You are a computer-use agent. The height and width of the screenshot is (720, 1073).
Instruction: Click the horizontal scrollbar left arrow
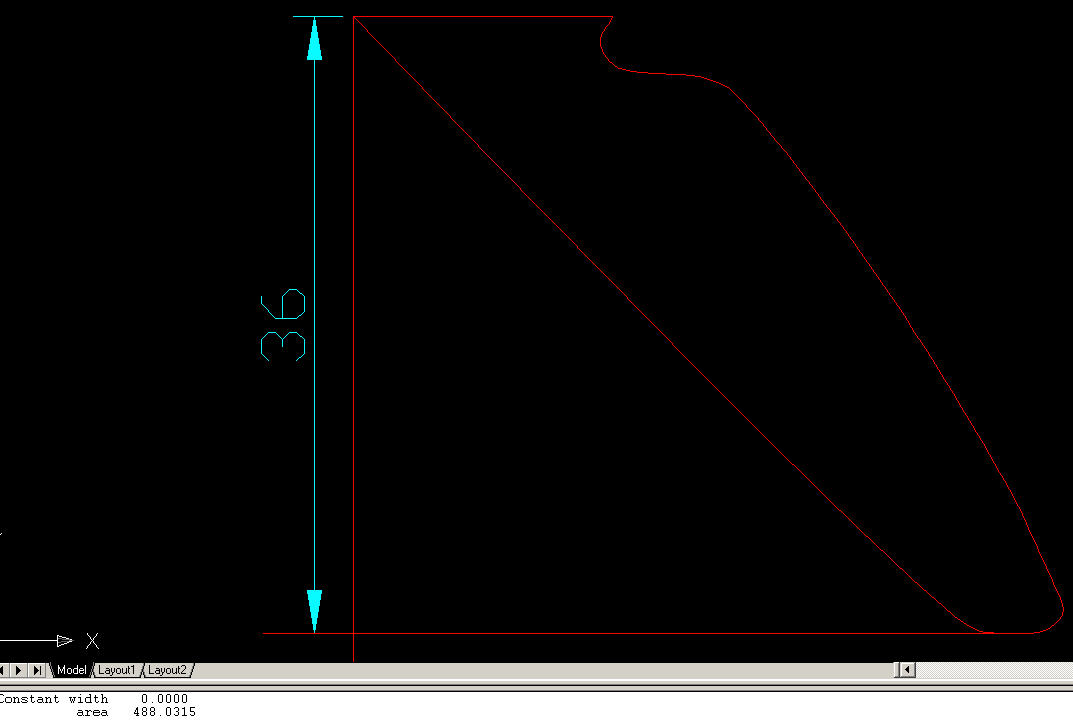(907, 670)
